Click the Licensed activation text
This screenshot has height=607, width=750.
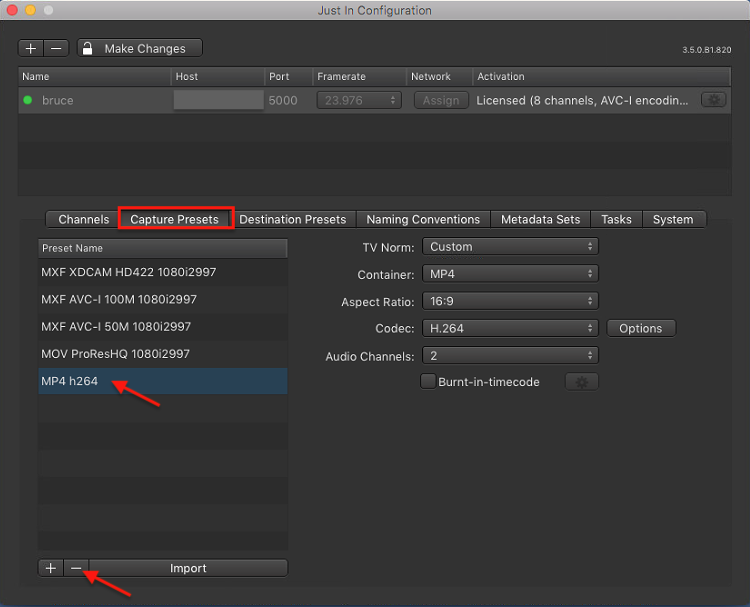(582, 100)
